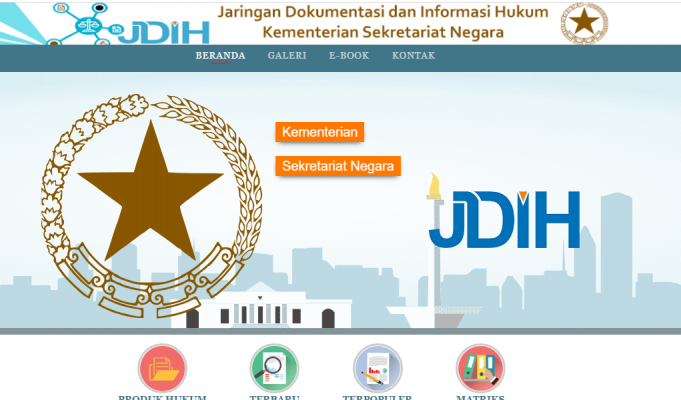681x400 pixels.
Task: Open the Terpopuler chart document icon
Action: click(x=377, y=367)
